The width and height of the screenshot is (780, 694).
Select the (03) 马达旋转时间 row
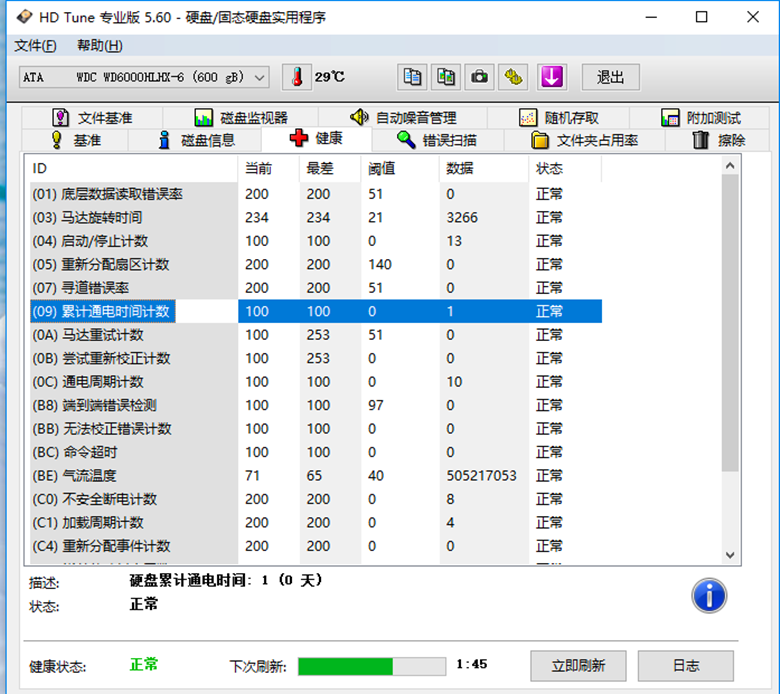(x=316, y=217)
